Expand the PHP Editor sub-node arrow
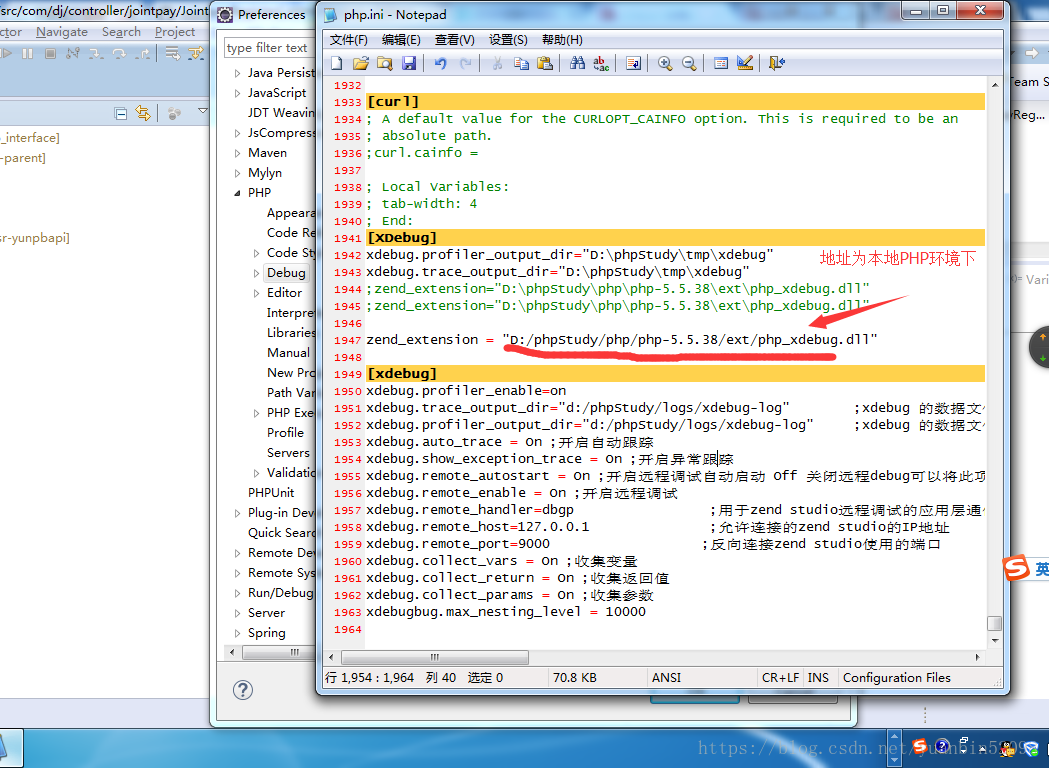 (256, 293)
